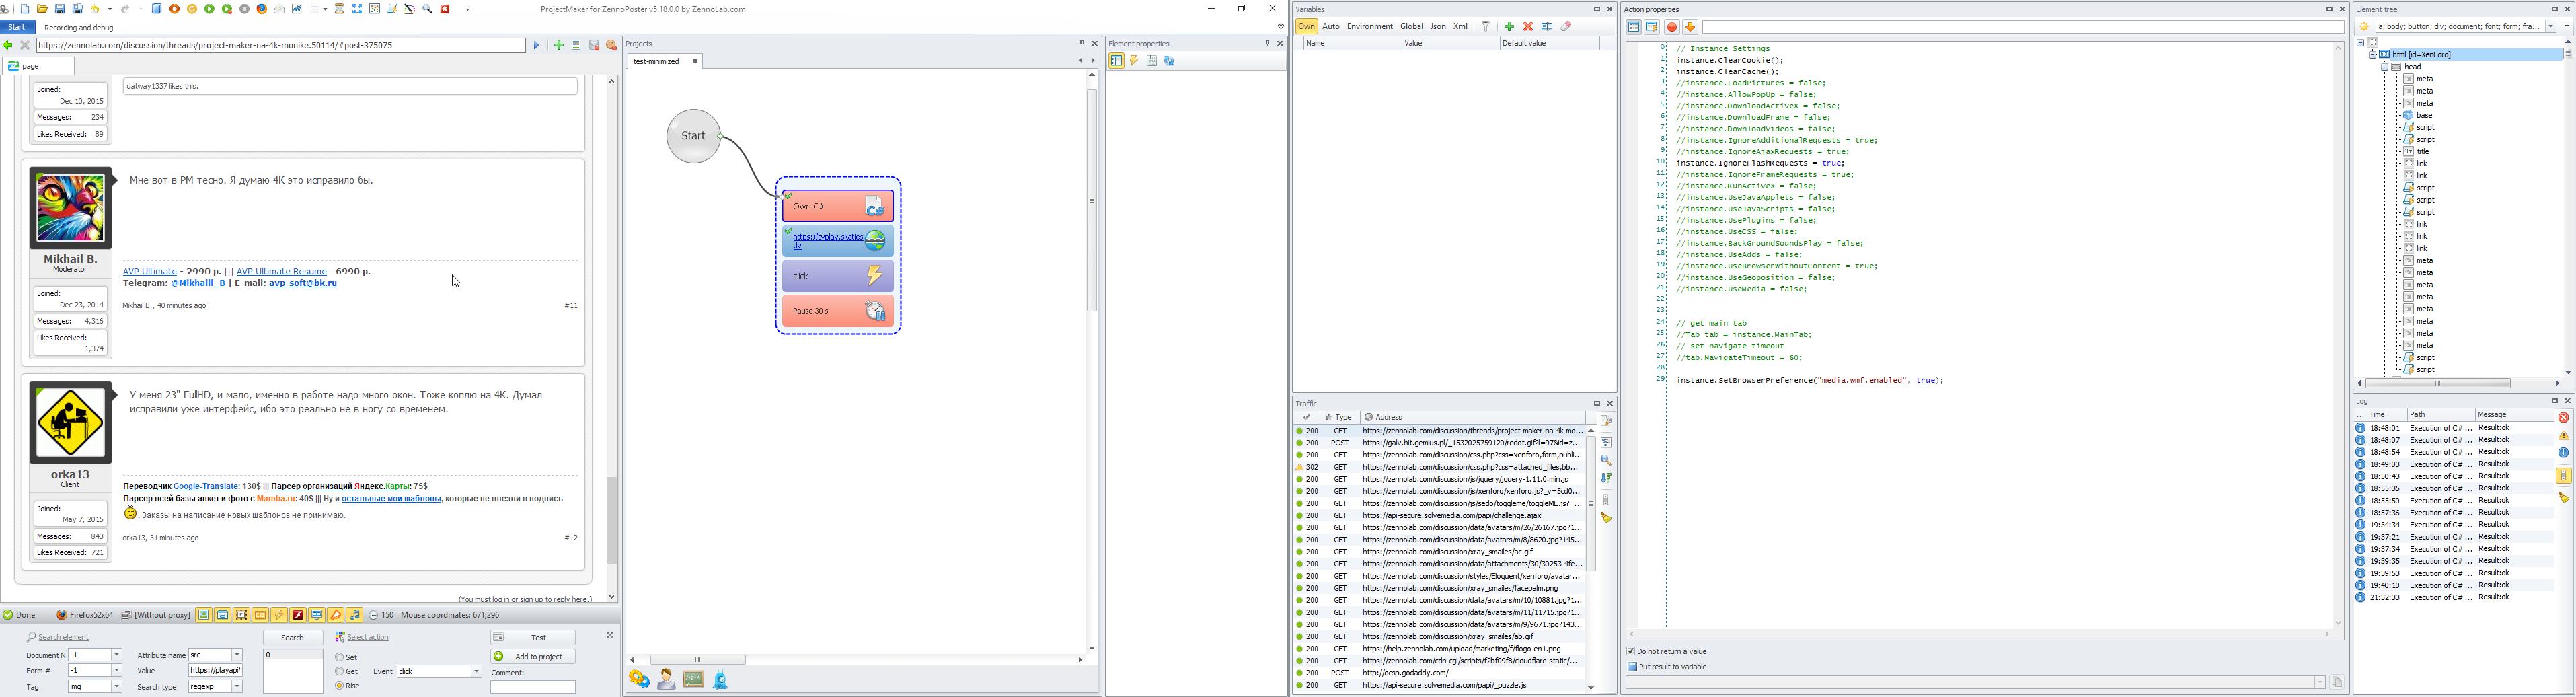This screenshot has width=2576, height=697.
Task: Collapse the html [id=XenForo] tree node
Action: click(2373, 55)
